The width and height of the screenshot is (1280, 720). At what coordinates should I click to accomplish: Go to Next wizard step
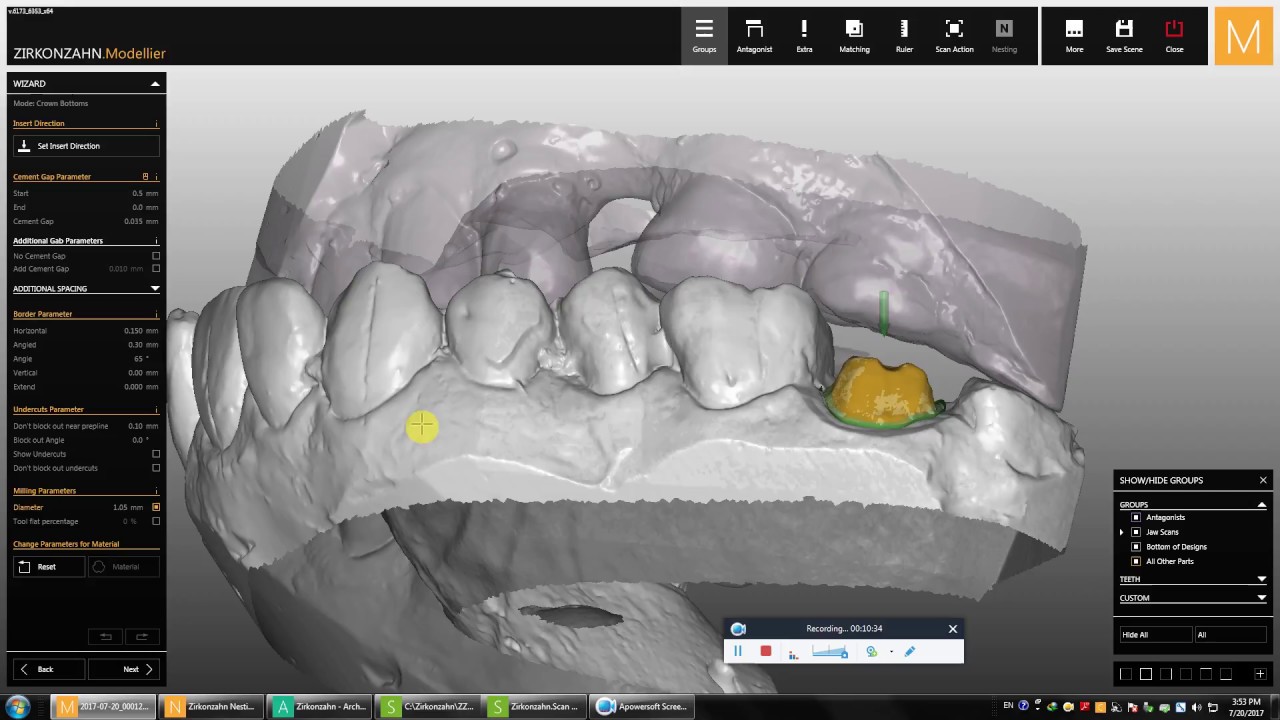[124, 669]
